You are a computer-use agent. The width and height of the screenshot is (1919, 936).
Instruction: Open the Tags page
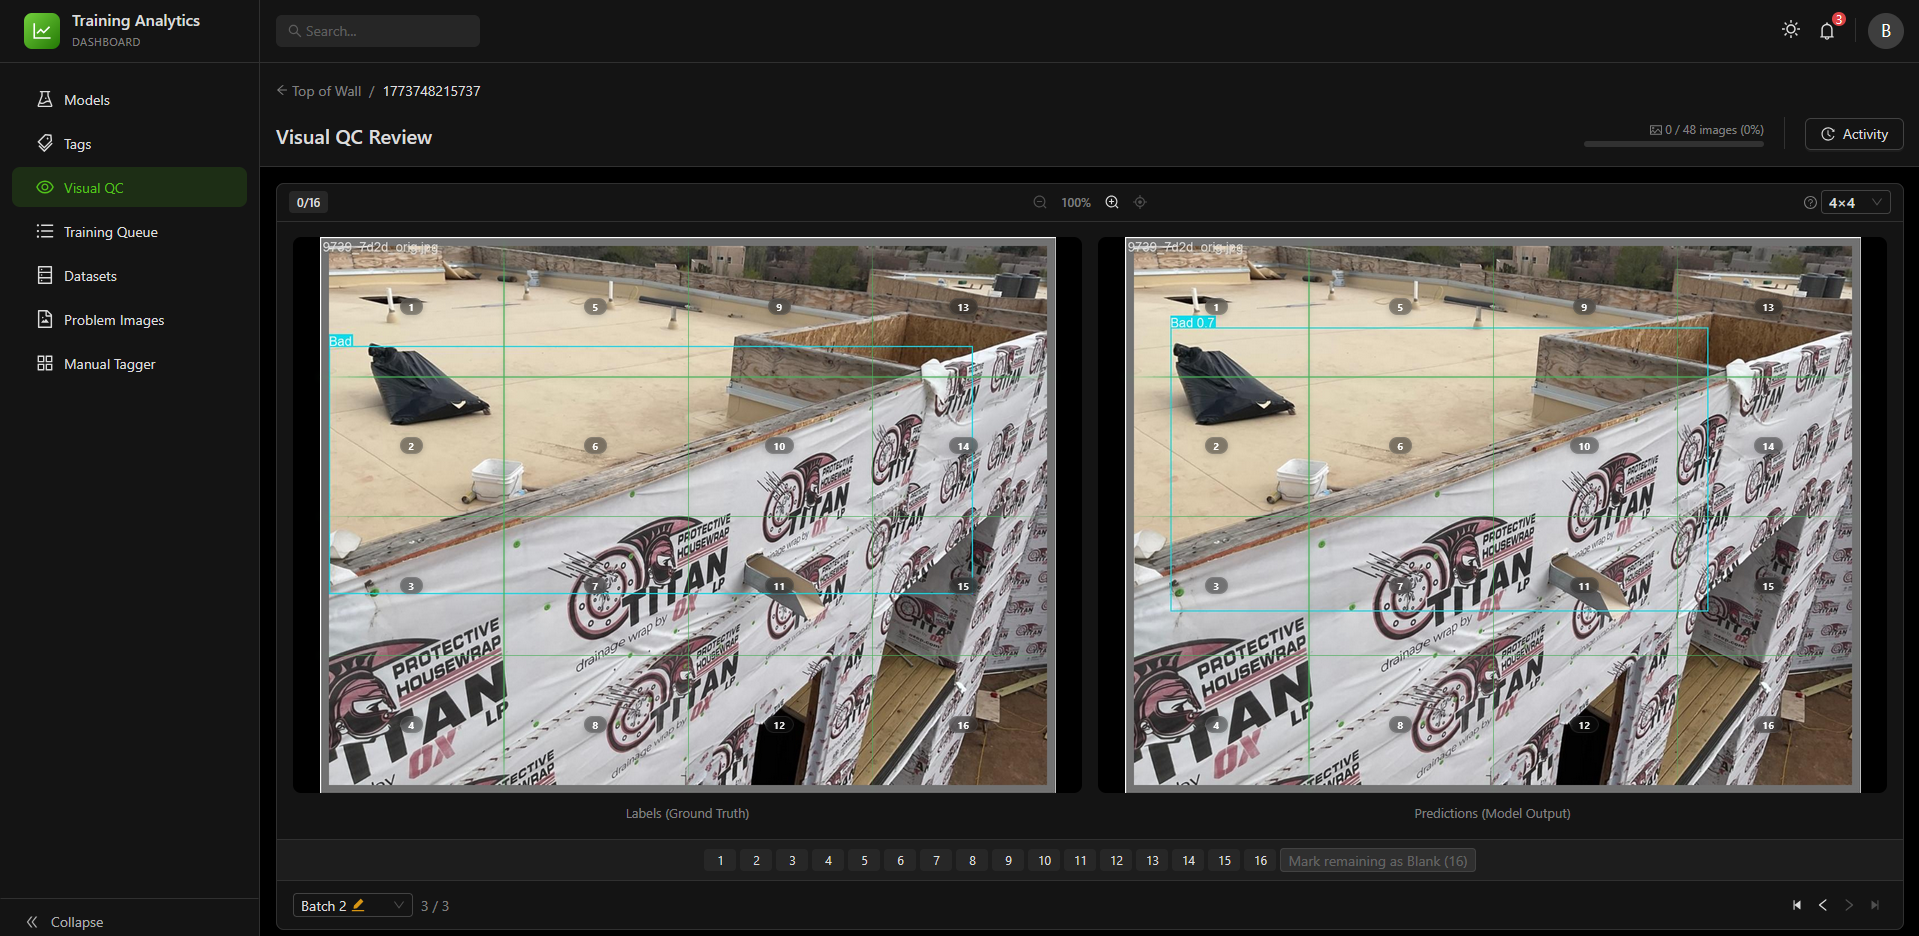point(129,143)
